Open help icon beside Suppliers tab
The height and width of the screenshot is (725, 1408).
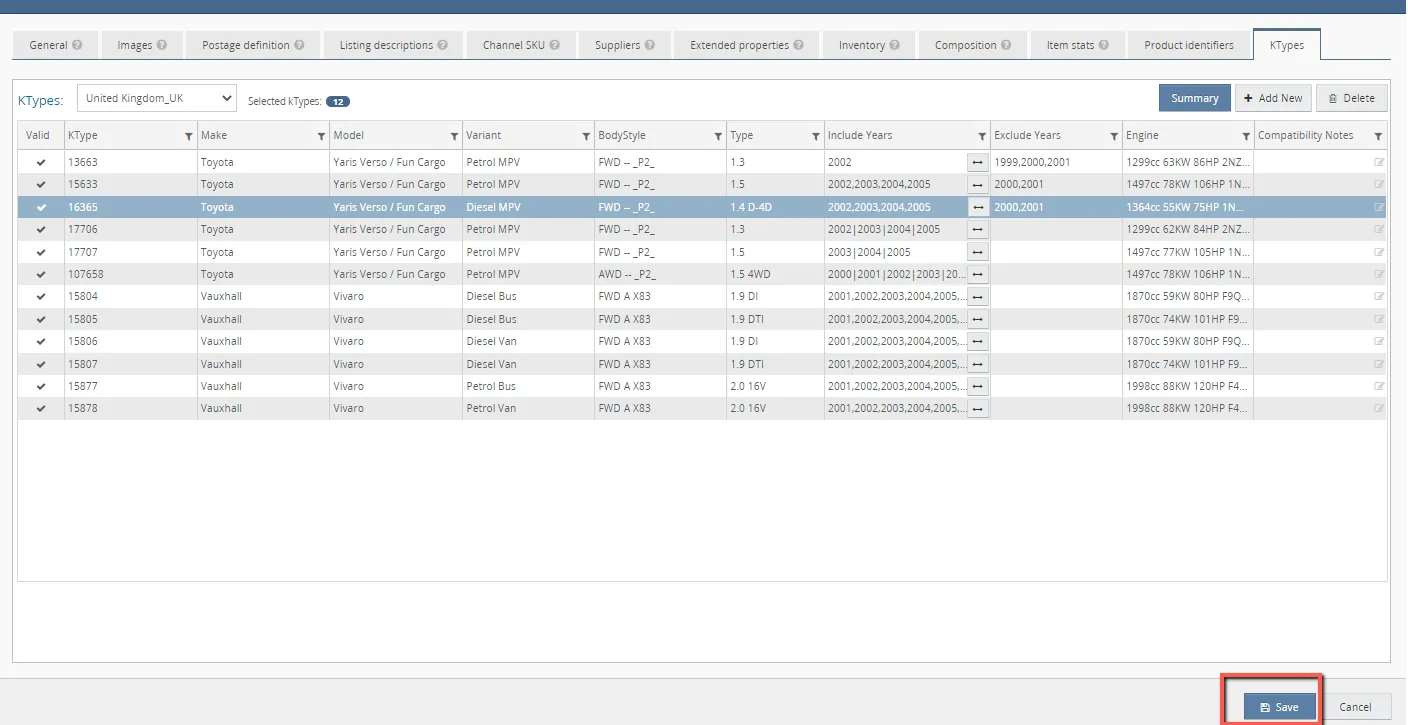650,45
